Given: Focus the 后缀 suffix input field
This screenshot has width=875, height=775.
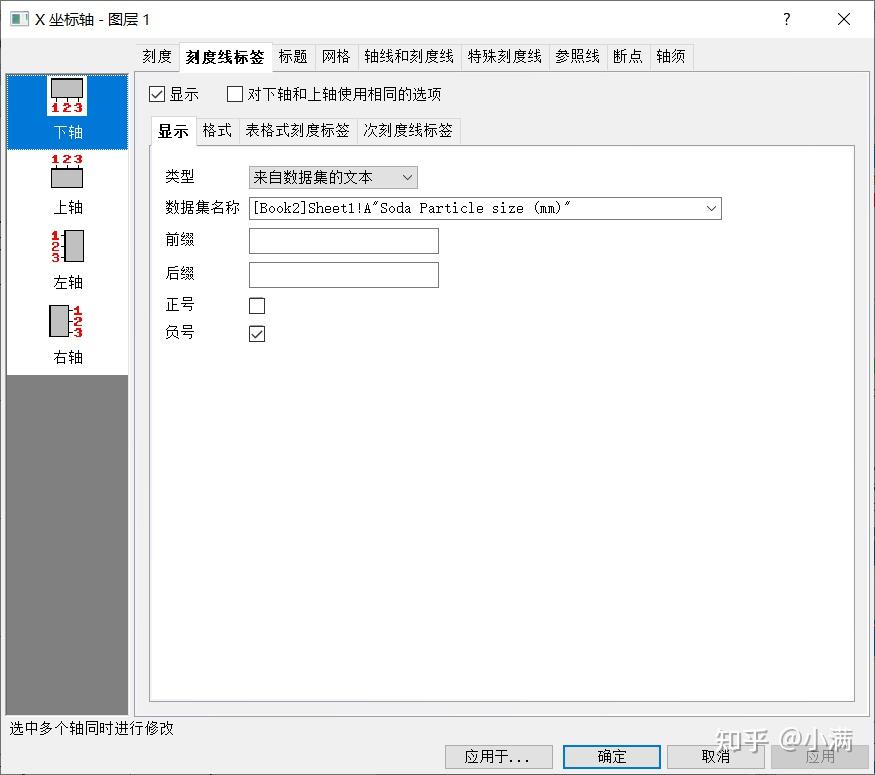Looking at the screenshot, I should coord(344,275).
